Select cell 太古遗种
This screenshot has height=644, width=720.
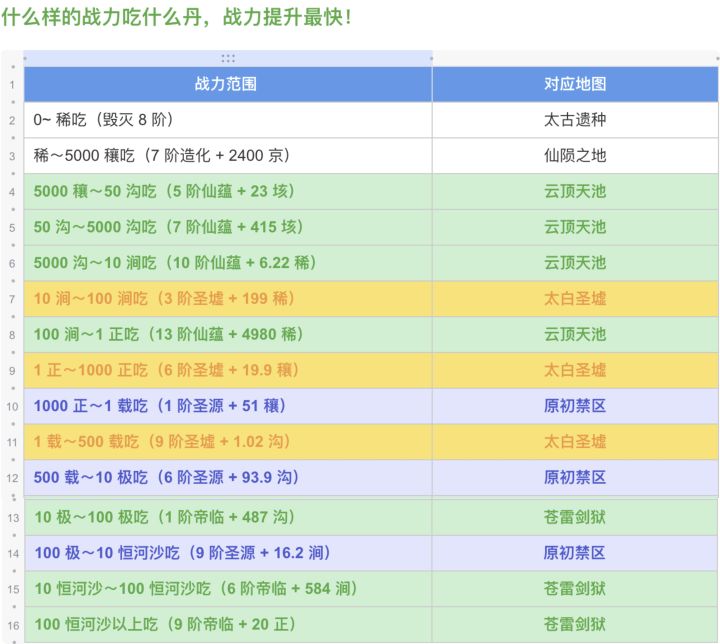575,120
